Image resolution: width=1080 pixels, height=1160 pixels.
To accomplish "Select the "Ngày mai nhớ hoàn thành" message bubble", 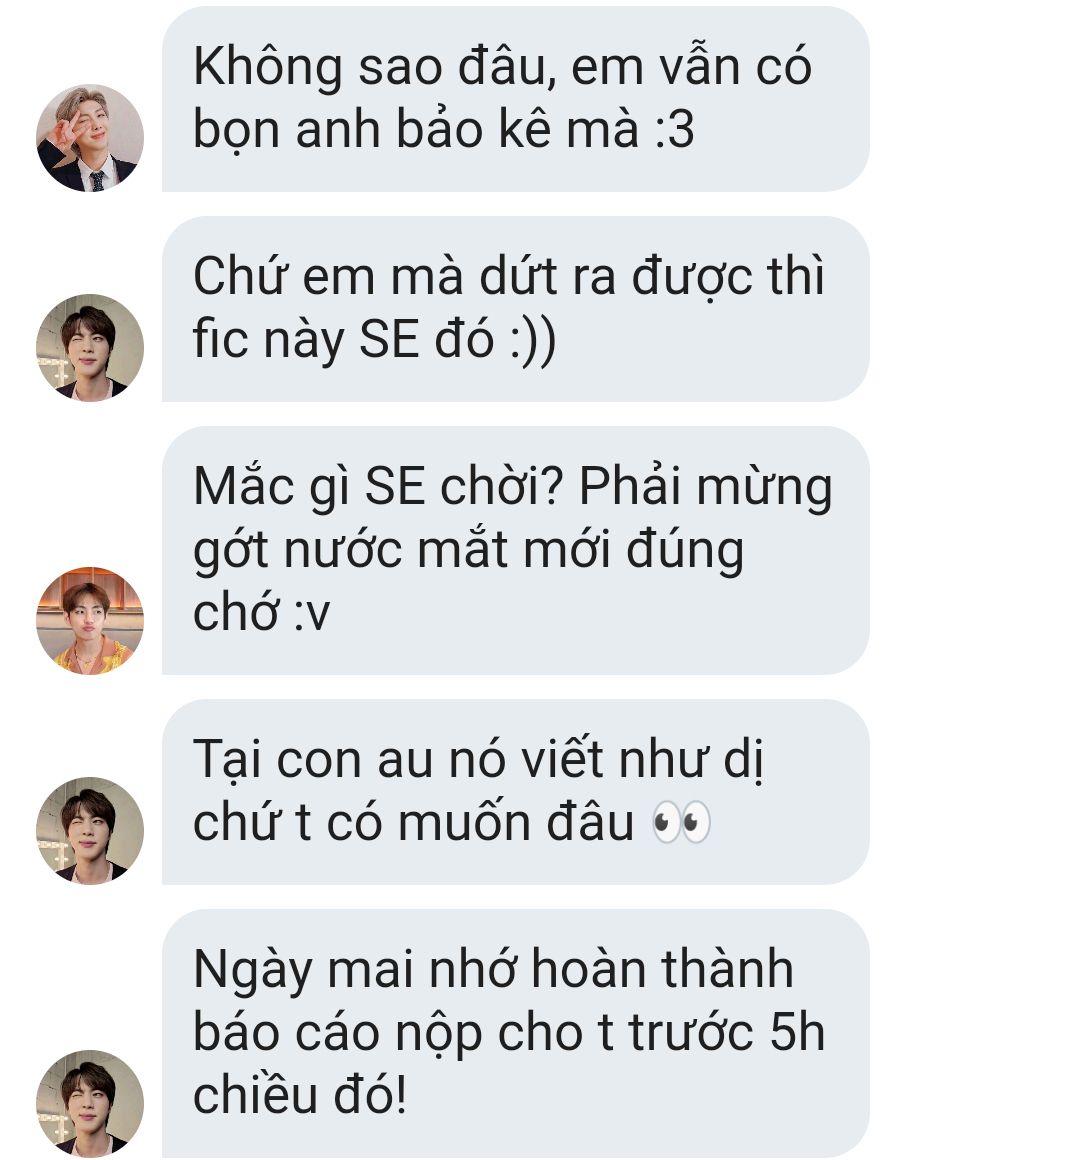I will point(516,1033).
